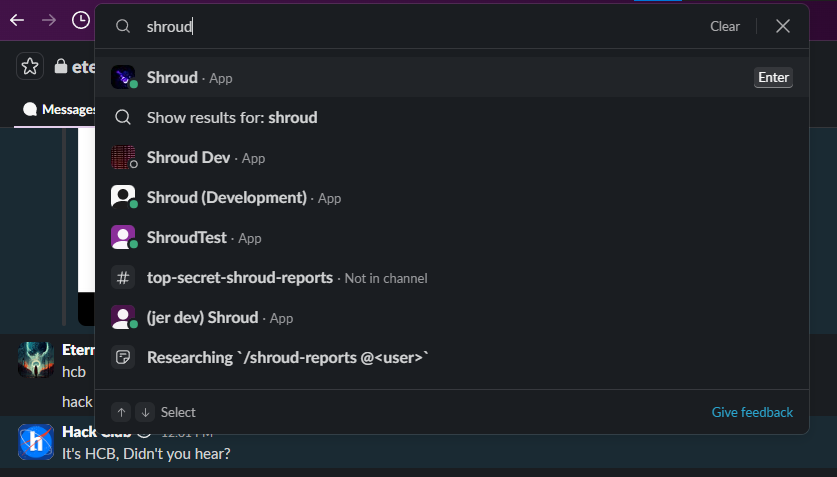Screen dimensions: 837x477
Task: Click the (jer dev) Shroud avatar icon
Action: click(123, 318)
